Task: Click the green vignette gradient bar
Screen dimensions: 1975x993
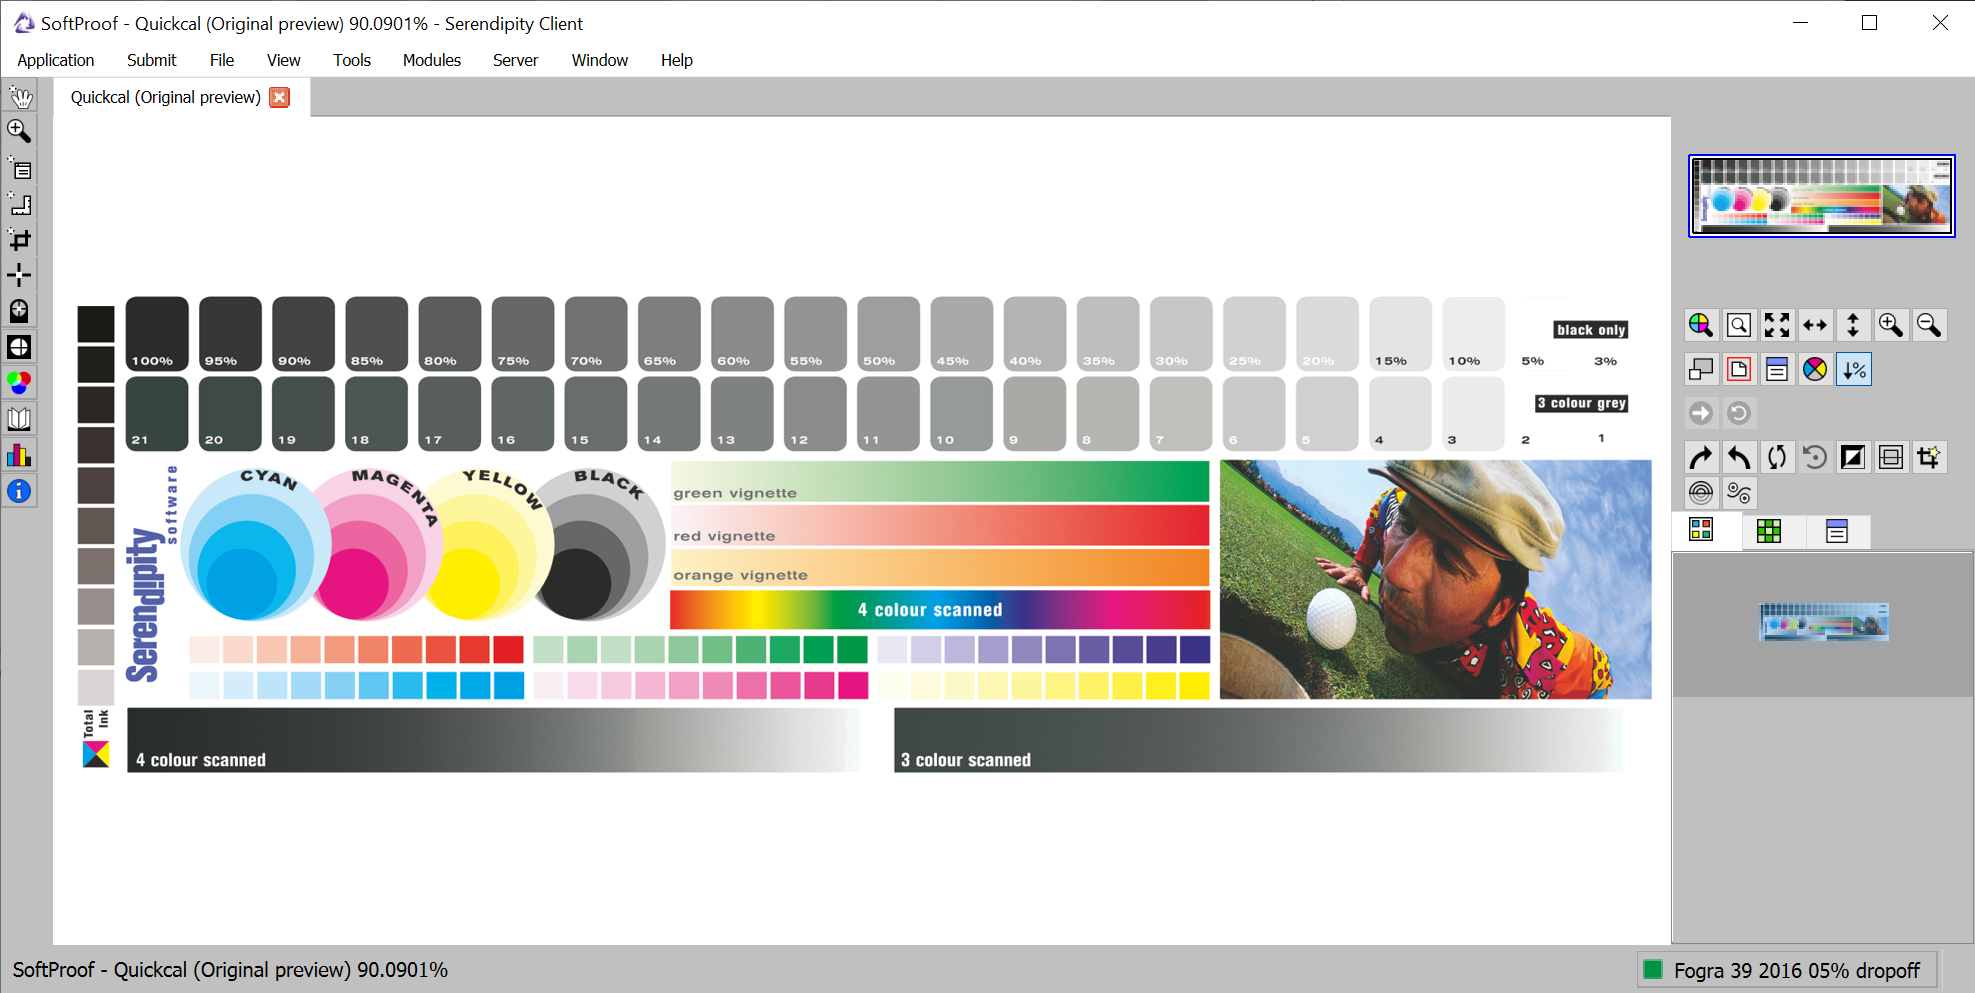Action: [x=940, y=482]
